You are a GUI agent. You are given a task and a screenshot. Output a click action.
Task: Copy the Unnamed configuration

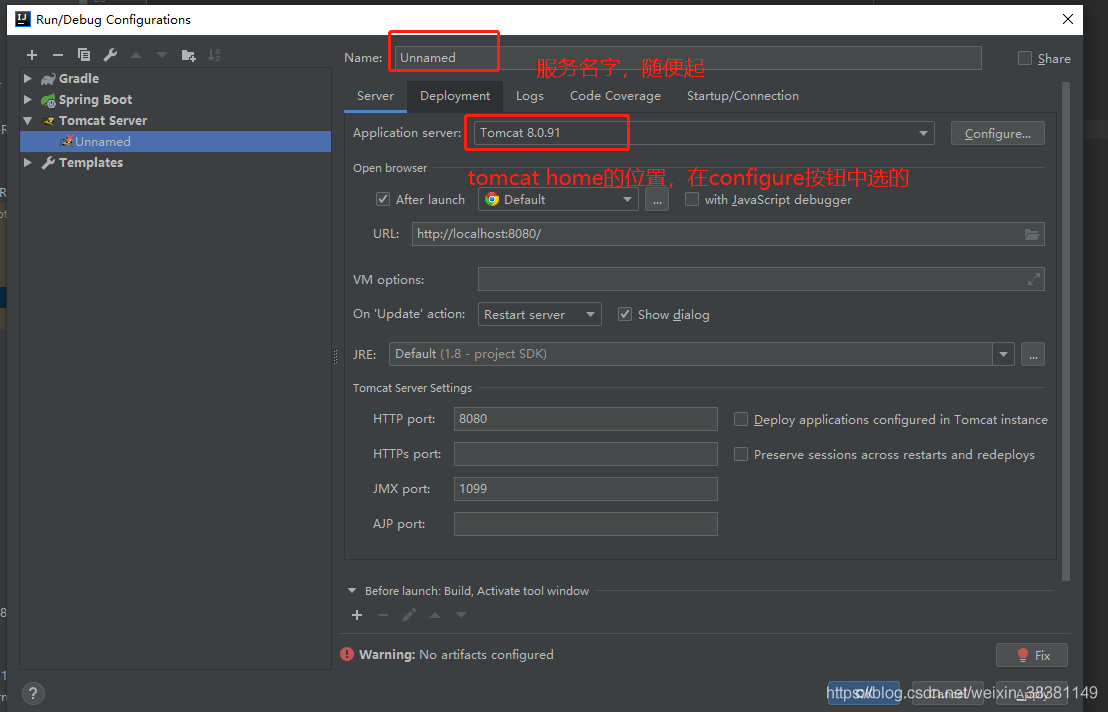pos(83,55)
